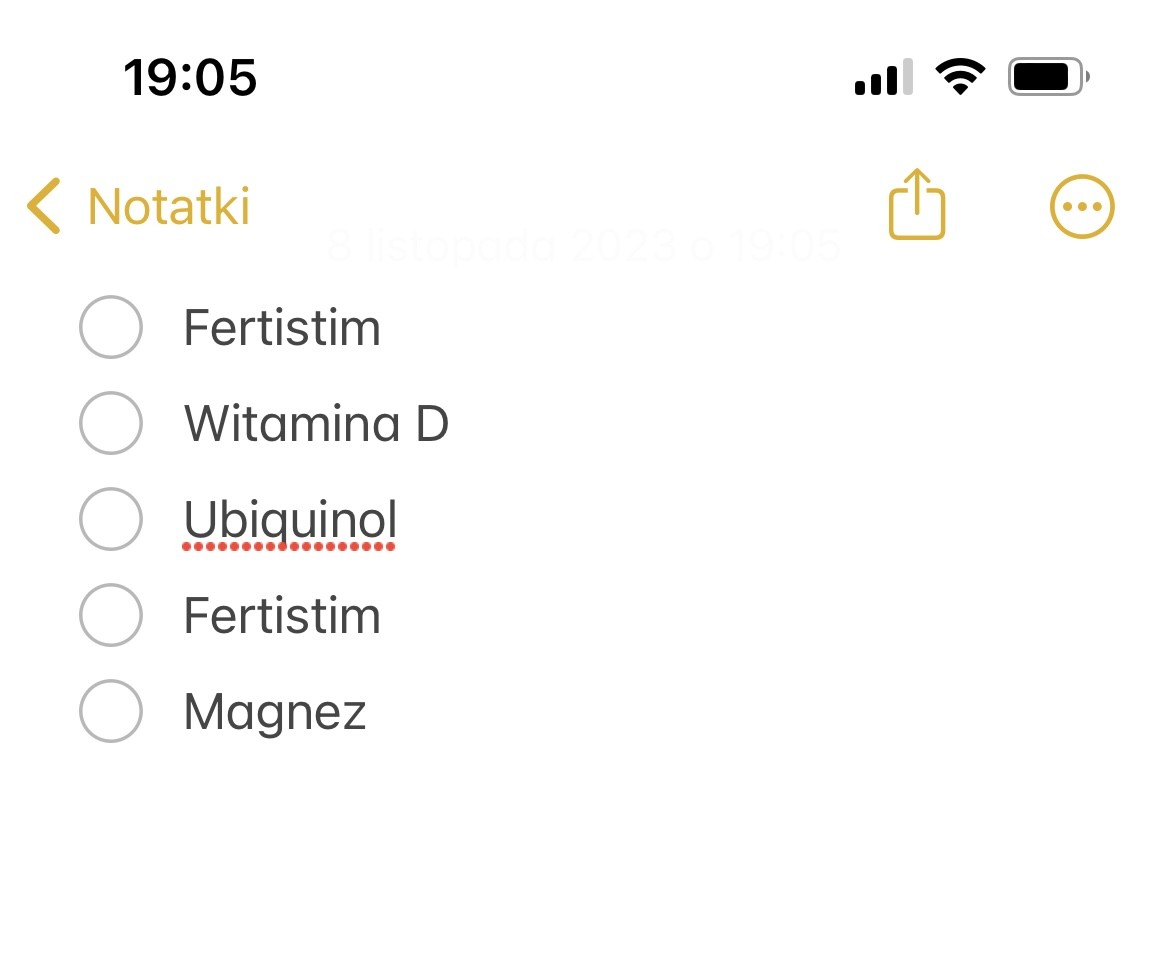Tap the 19:05 clock in status bar

(190, 77)
